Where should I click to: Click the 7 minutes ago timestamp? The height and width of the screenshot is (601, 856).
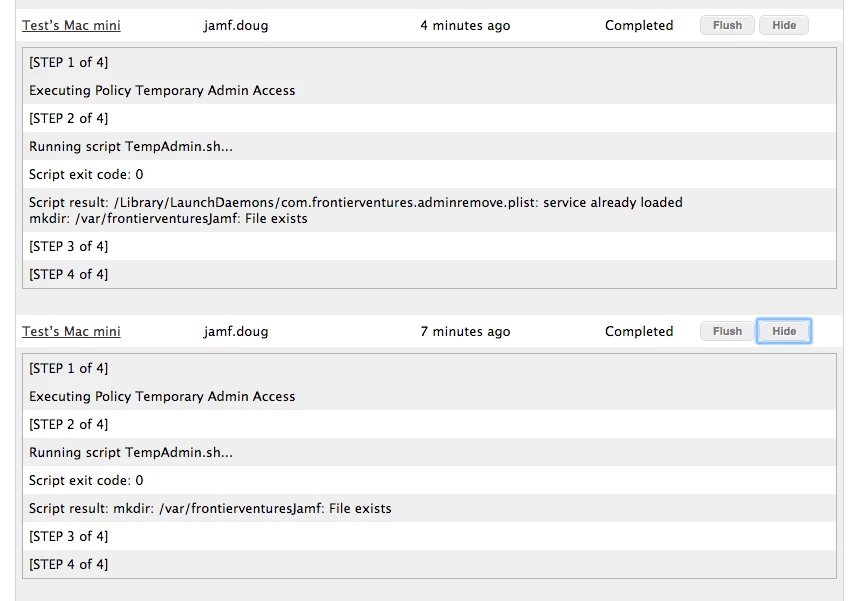(465, 332)
